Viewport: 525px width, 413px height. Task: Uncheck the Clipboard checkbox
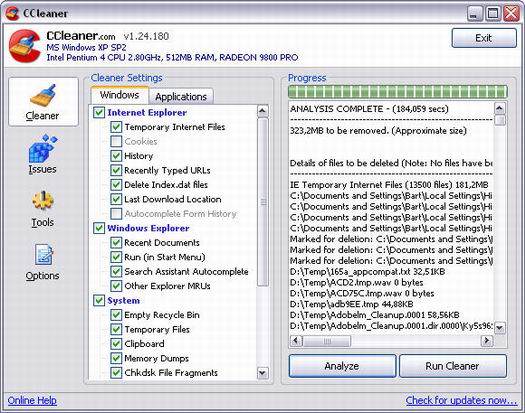click(116, 344)
